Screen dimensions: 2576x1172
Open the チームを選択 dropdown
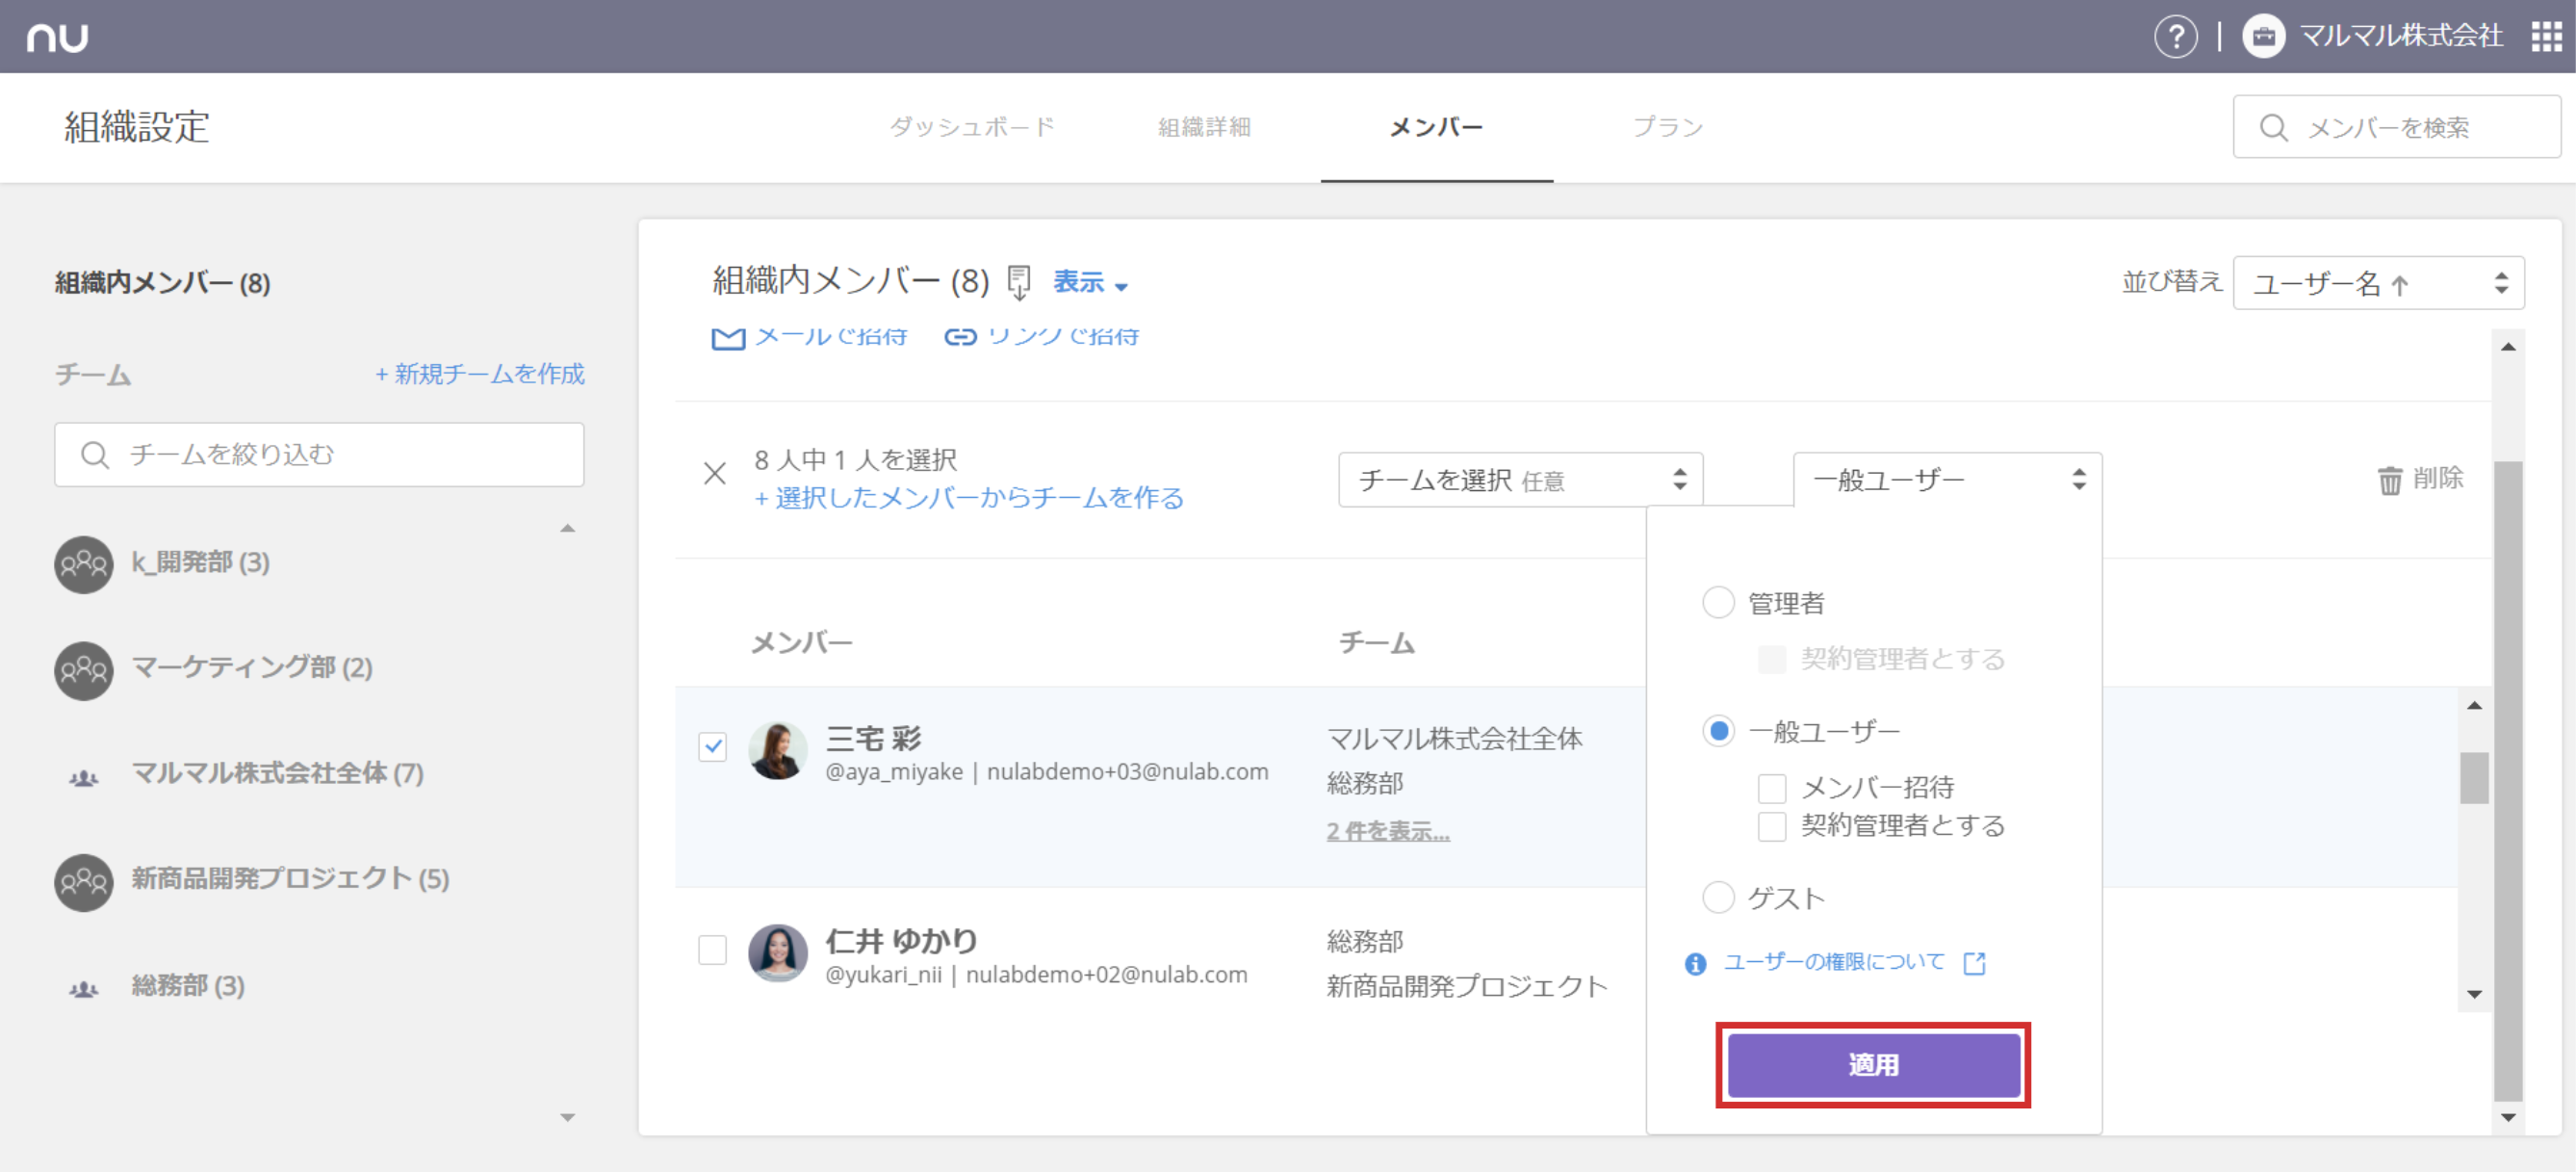(1520, 480)
